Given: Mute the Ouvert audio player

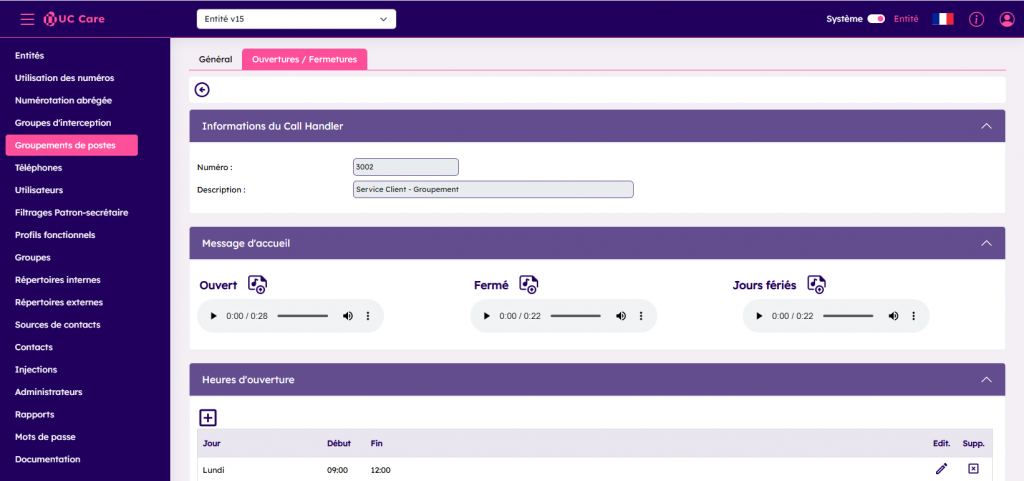Looking at the screenshot, I should click(x=348, y=316).
